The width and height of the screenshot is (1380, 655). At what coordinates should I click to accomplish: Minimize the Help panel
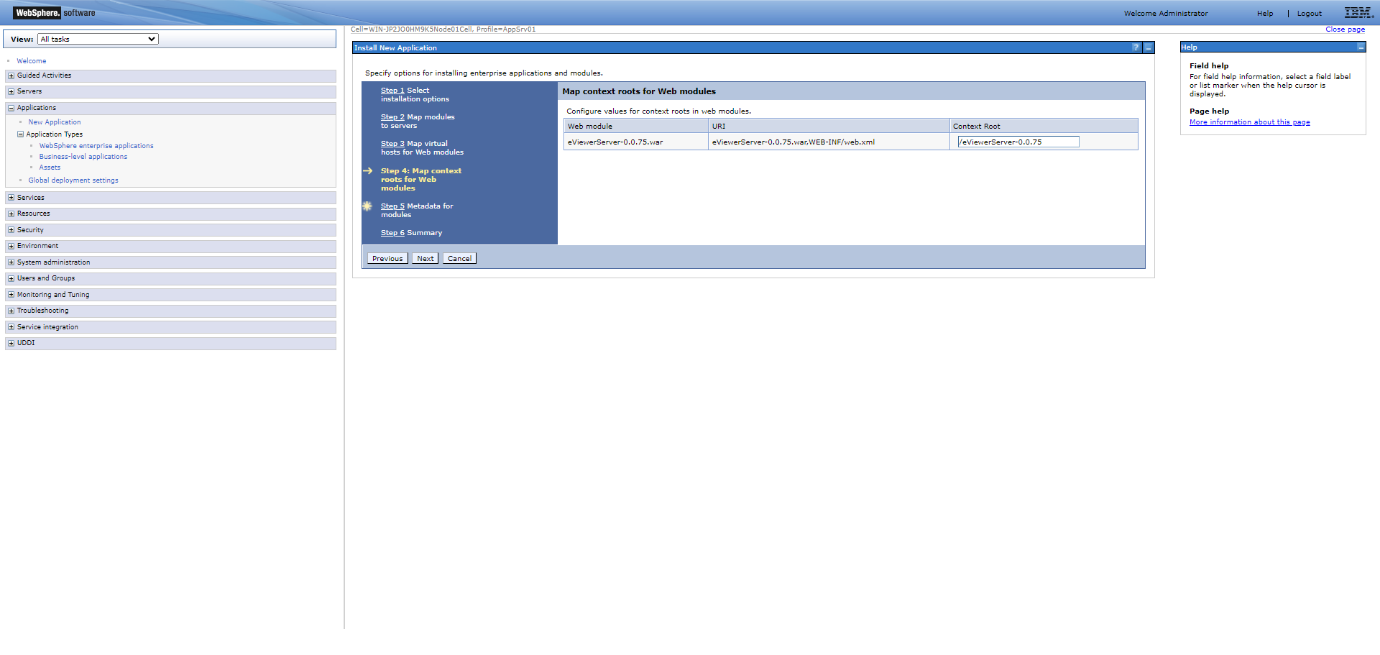click(1361, 47)
